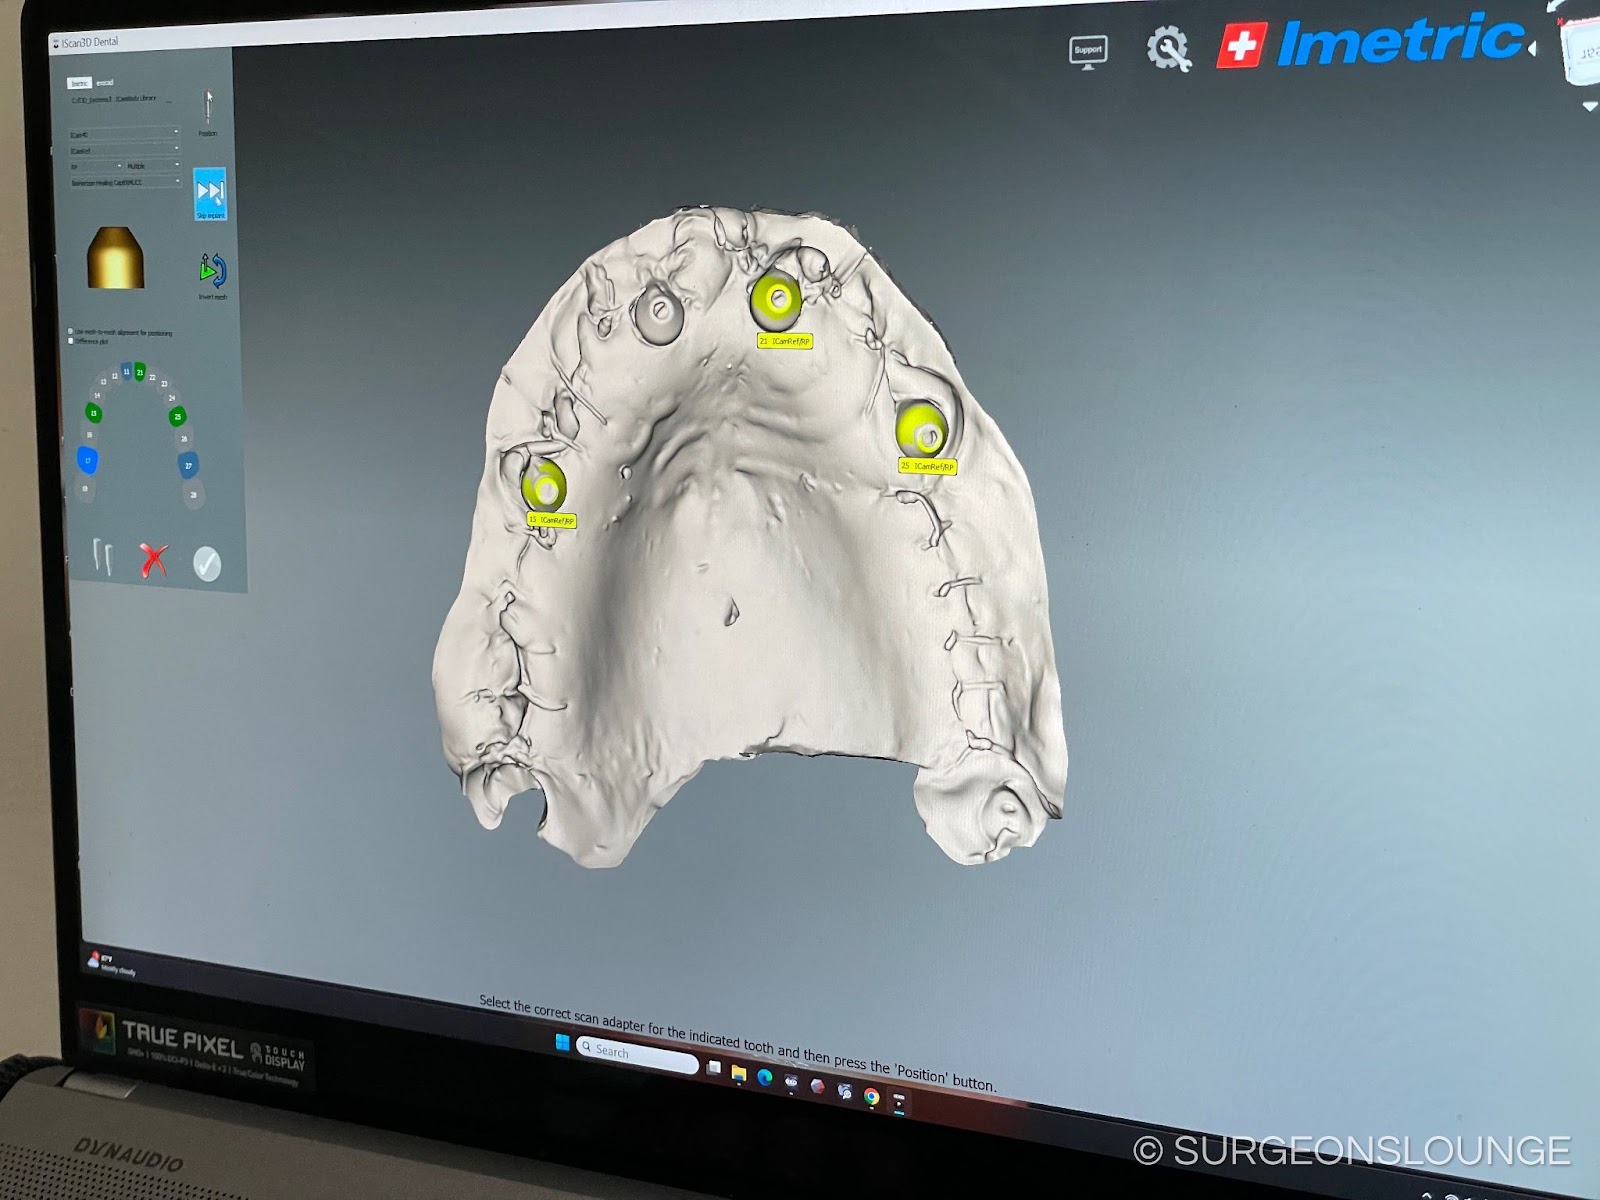1600x1200 pixels.
Task: Click the 21 ICamRef/RP yellow label
Action: 784,341
